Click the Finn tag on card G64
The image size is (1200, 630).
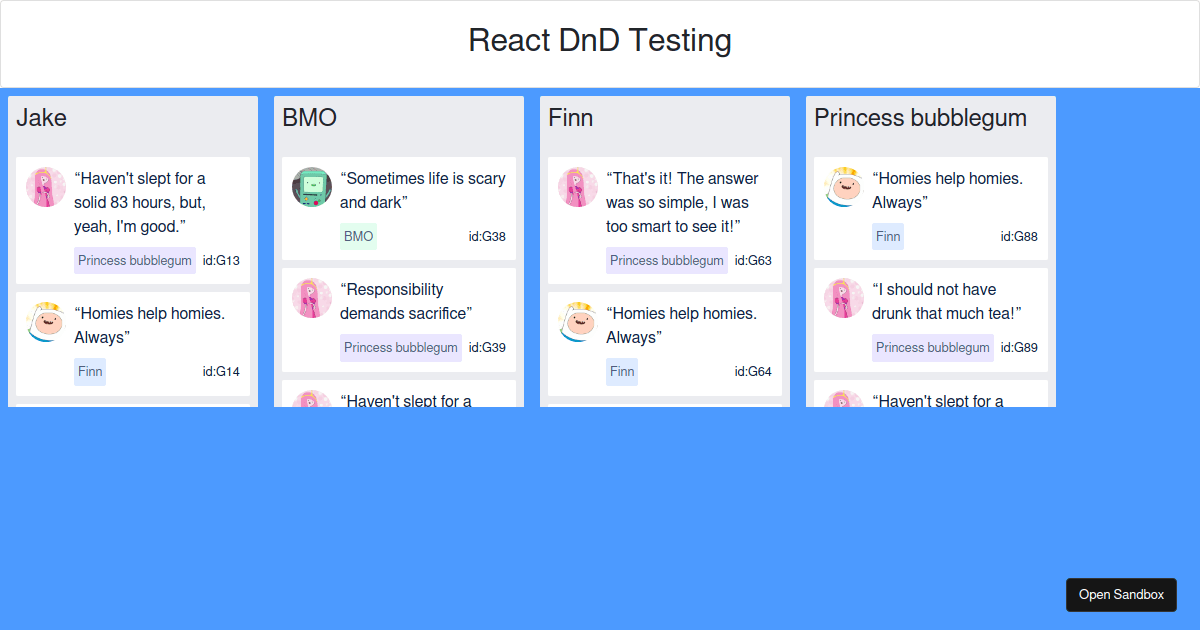(622, 372)
